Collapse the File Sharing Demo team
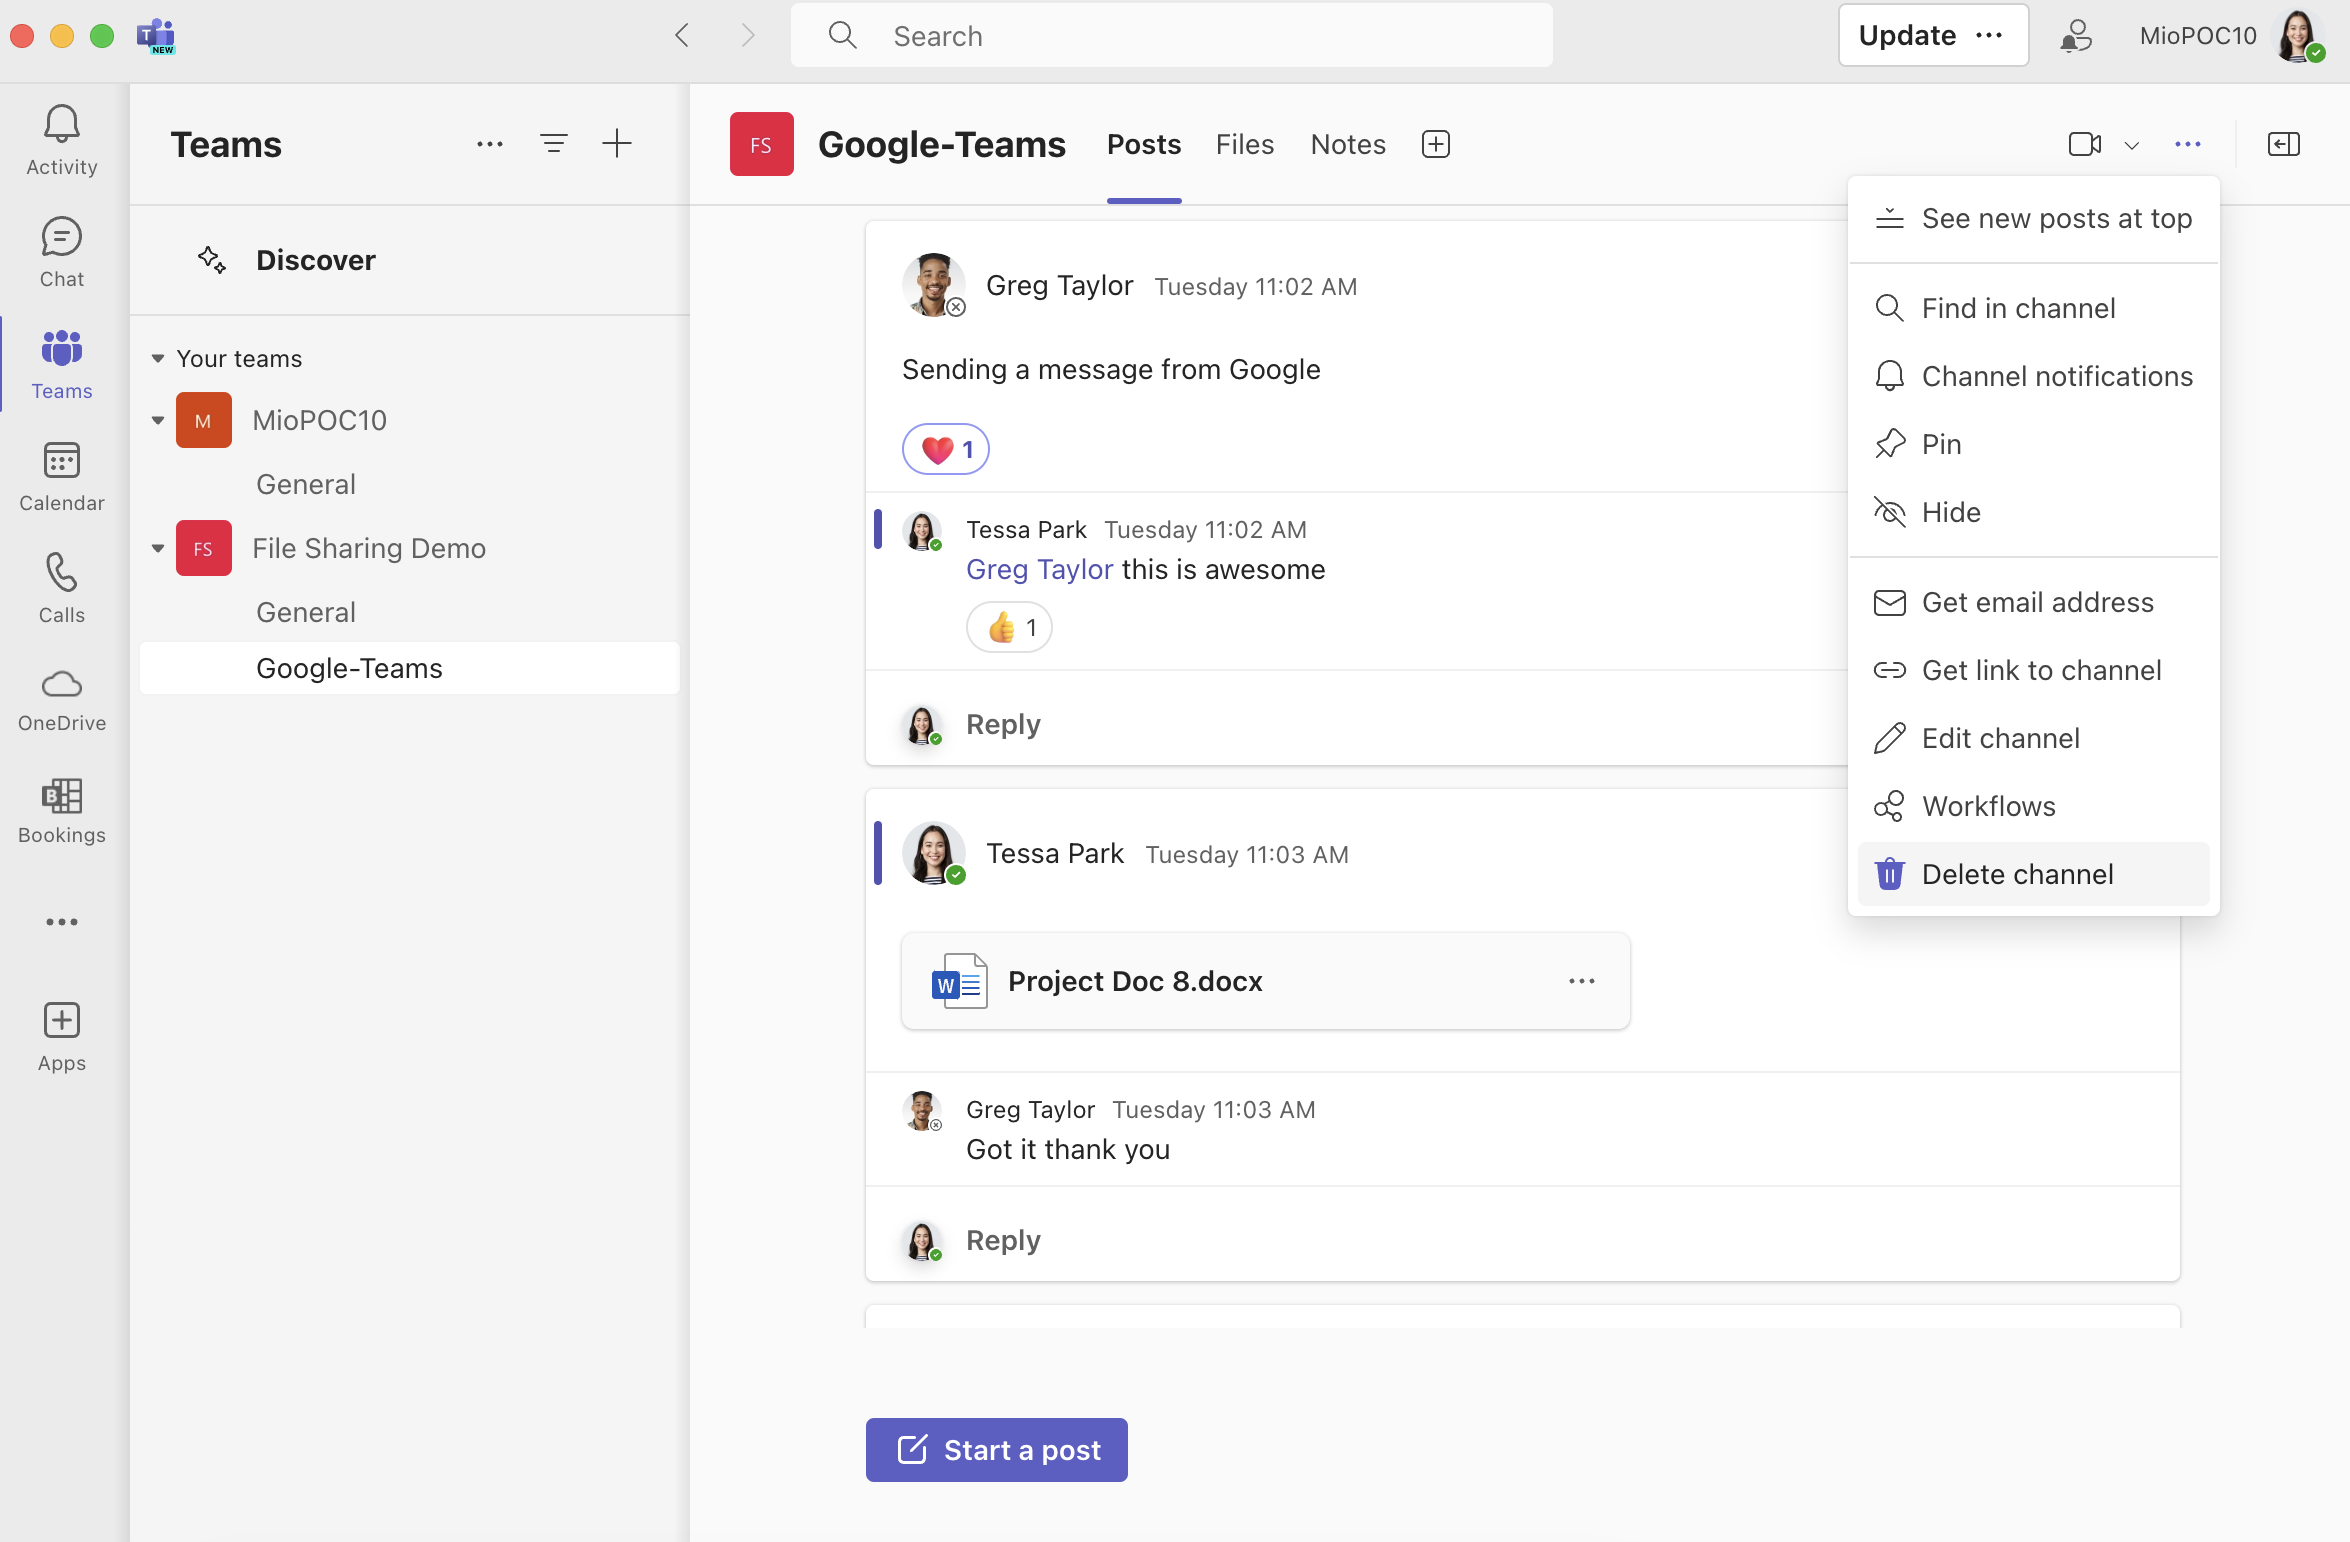 coord(157,548)
